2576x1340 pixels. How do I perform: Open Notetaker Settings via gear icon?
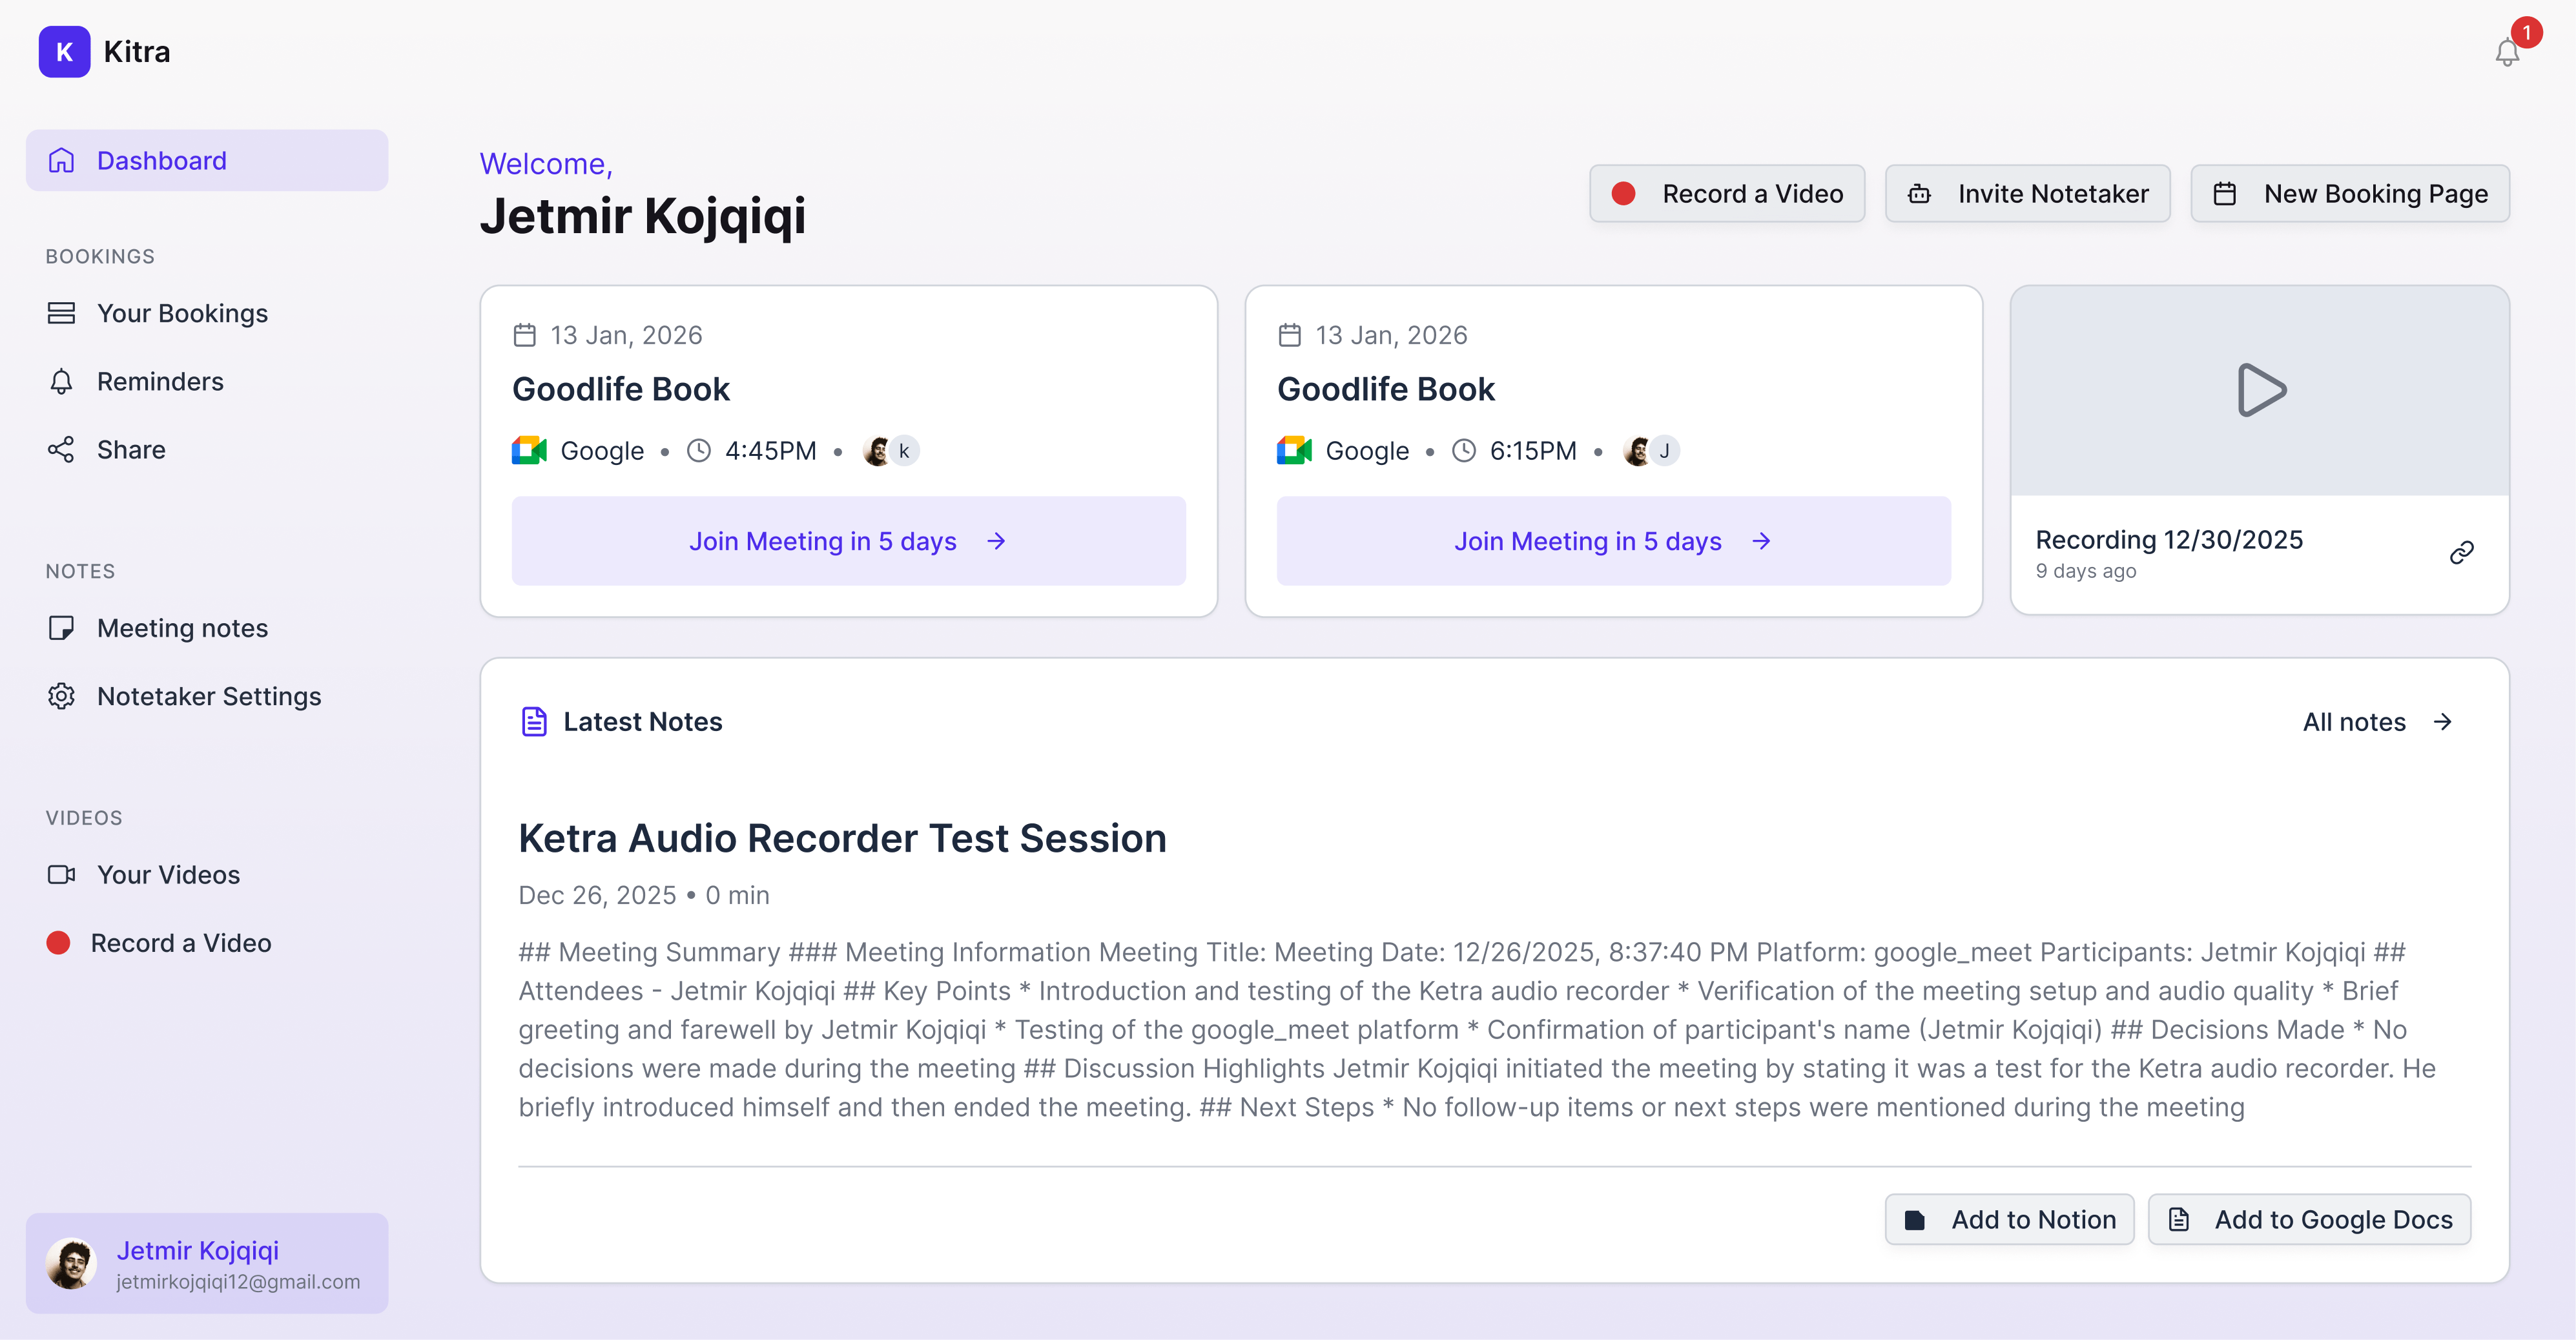point(62,696)
